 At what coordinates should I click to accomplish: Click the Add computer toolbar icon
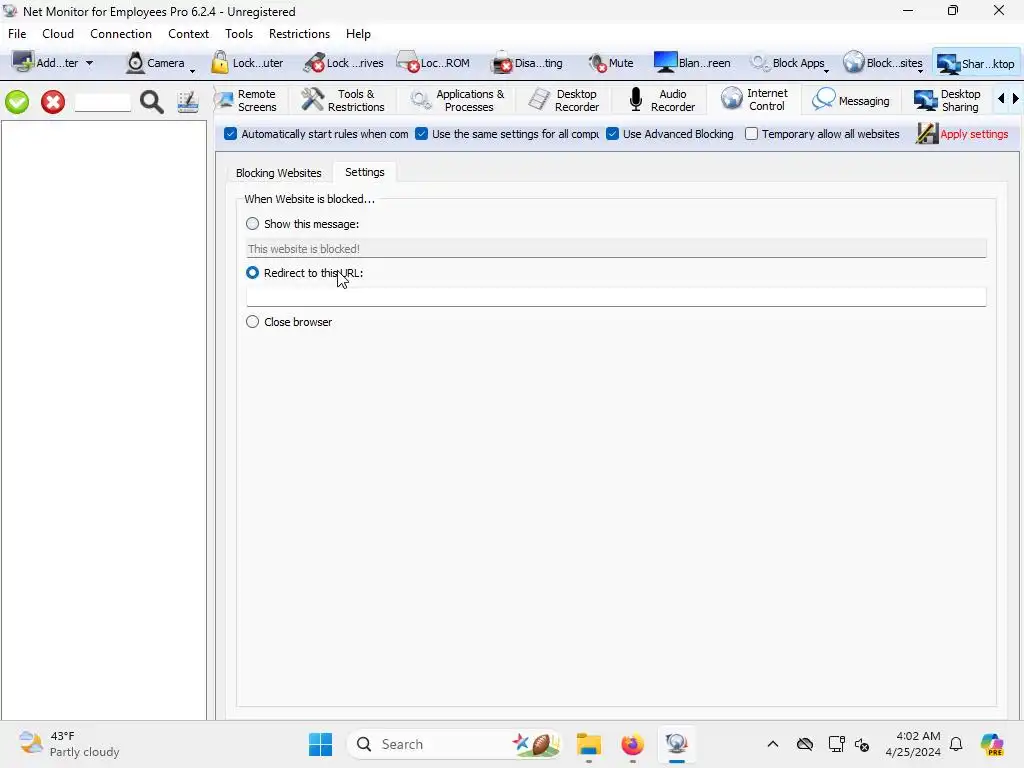(24, 63)
